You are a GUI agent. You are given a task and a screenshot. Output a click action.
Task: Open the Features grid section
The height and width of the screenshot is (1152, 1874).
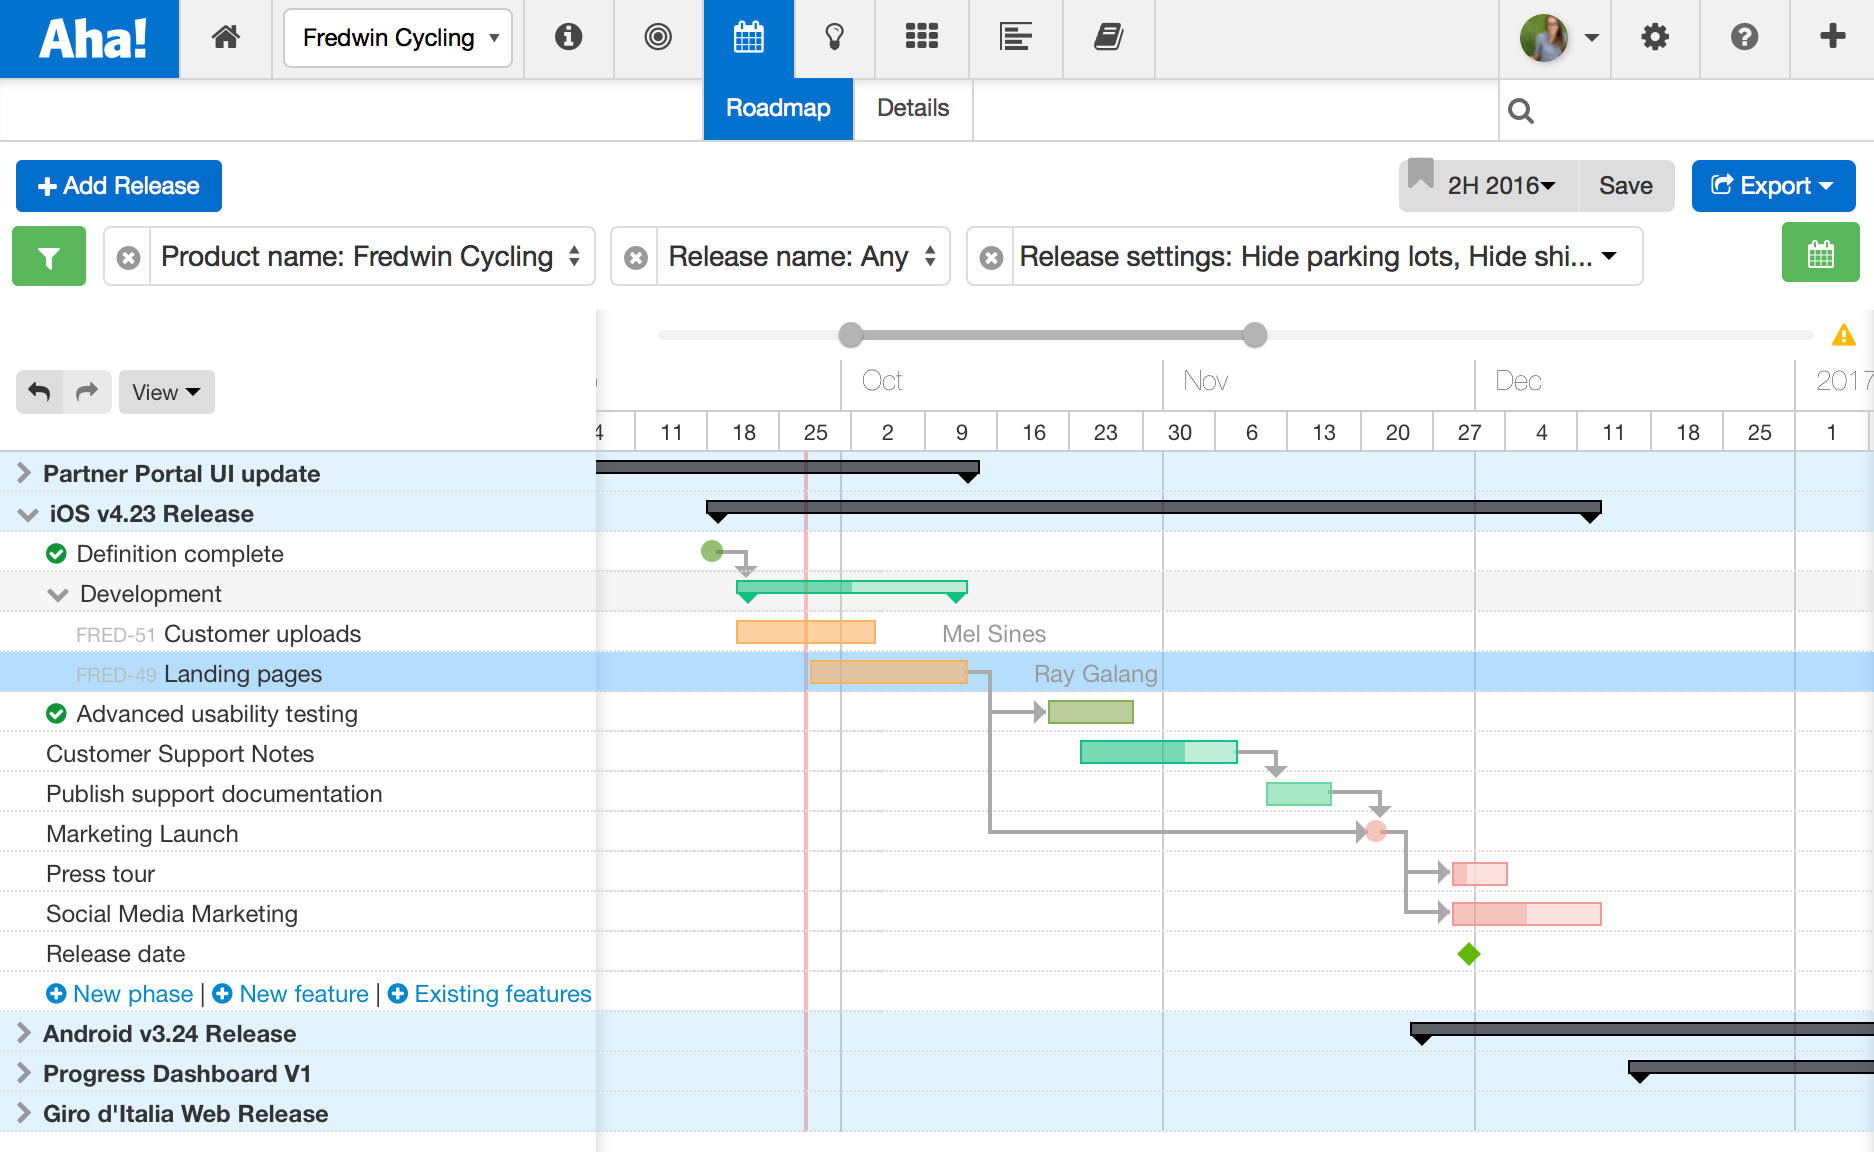[921, 38]
